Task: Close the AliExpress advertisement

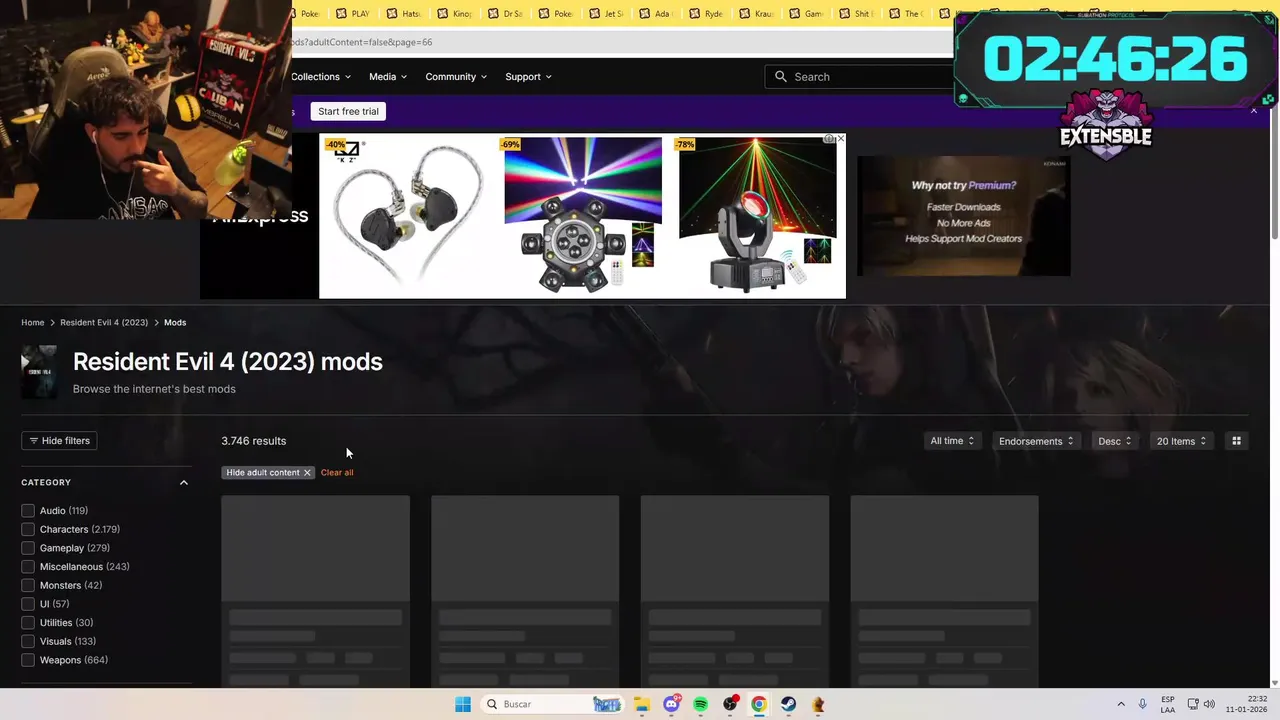Action: point(840,138)
